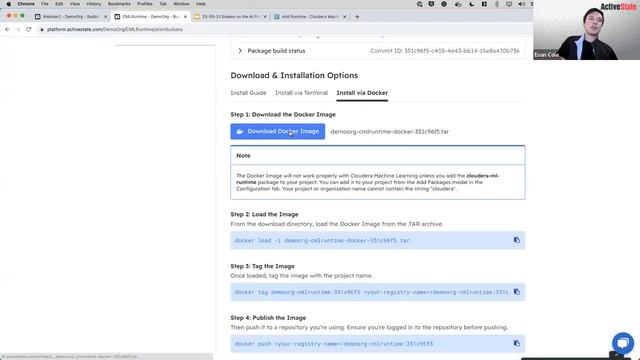Click the browser forward arrow

click(18, 29)
